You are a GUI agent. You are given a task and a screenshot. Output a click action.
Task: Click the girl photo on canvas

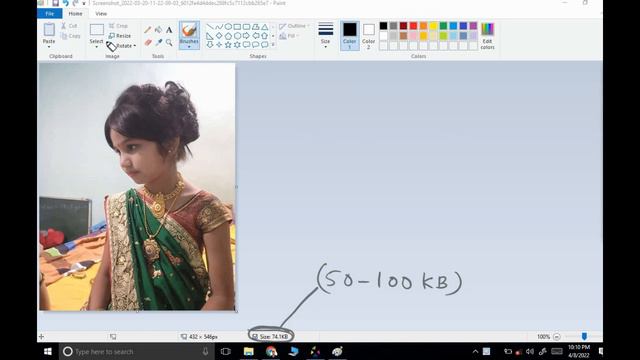[137, 187]
